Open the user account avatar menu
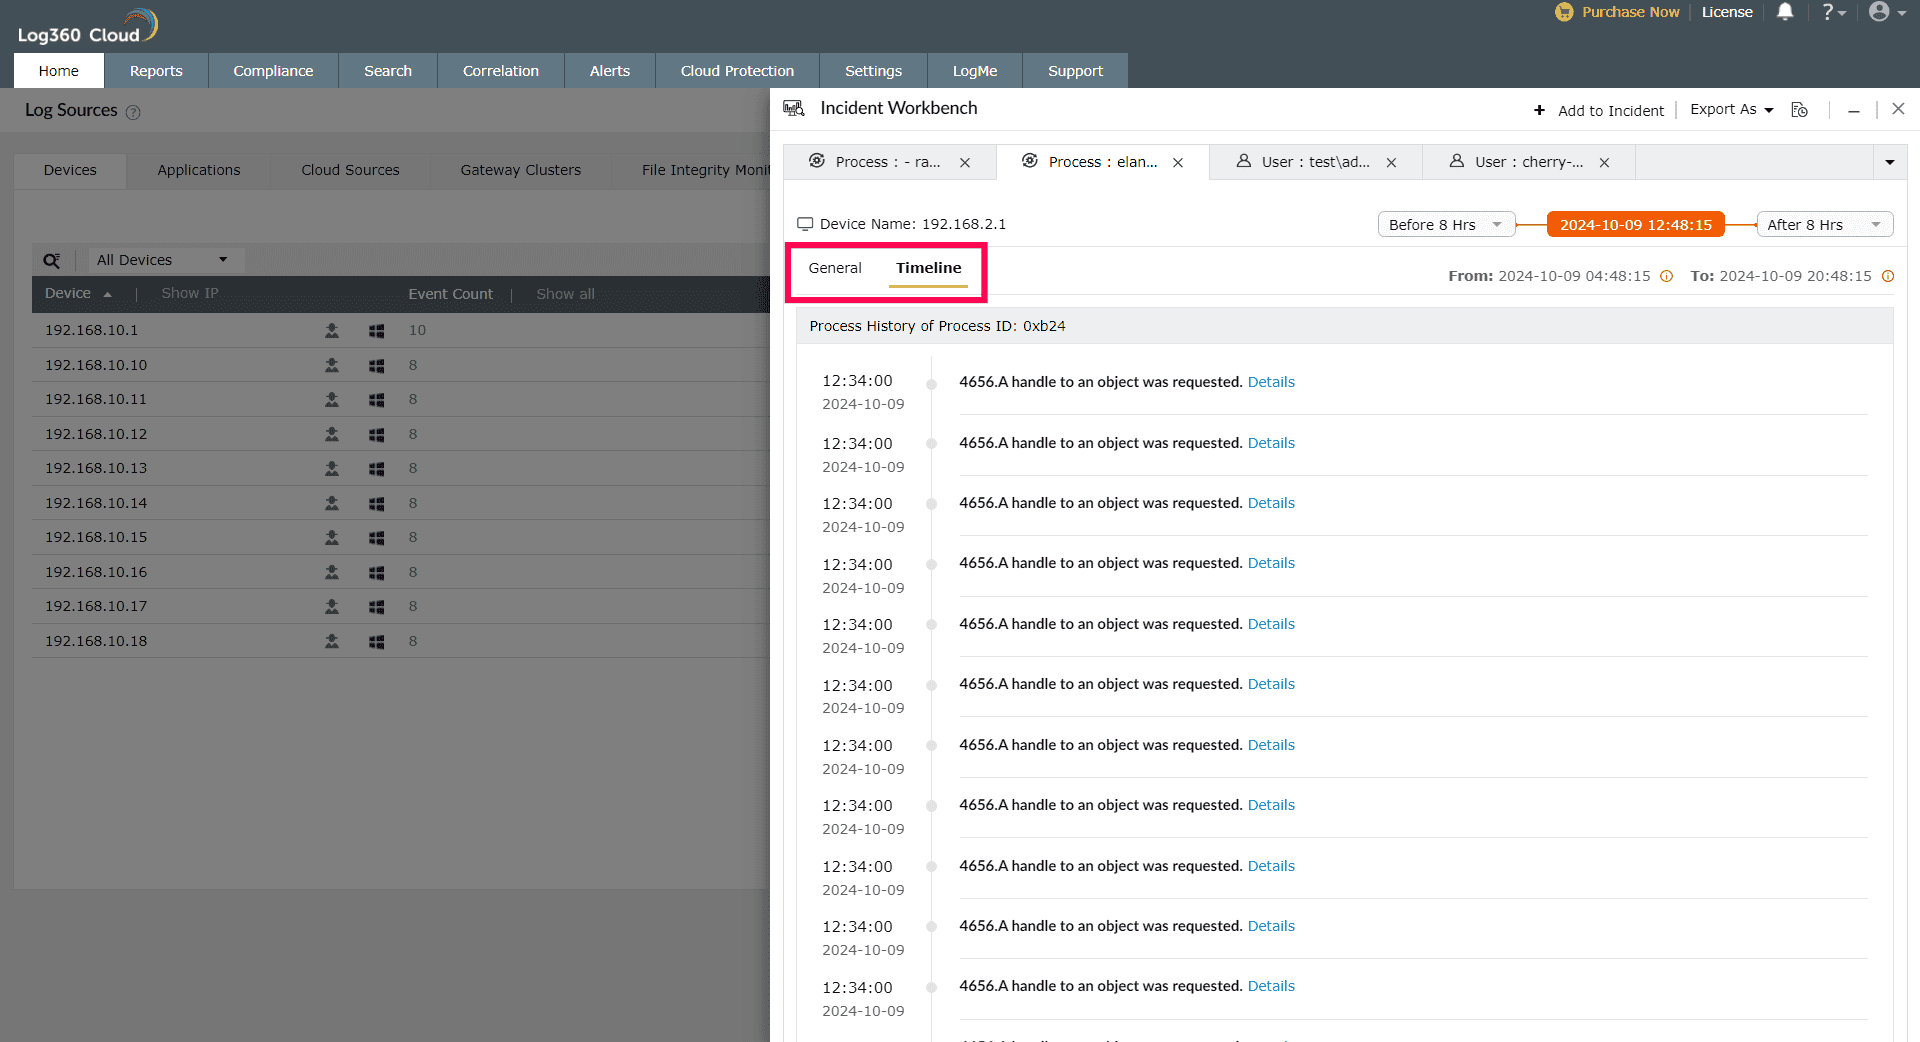The image size is (1920, 1042). tap(1887, 12)
